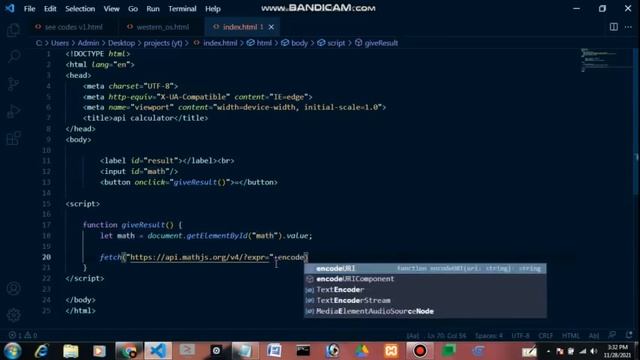Viewport: 640px width, 360px height.
Task: Click the volume icon in system tray
Action: point(594,351)
